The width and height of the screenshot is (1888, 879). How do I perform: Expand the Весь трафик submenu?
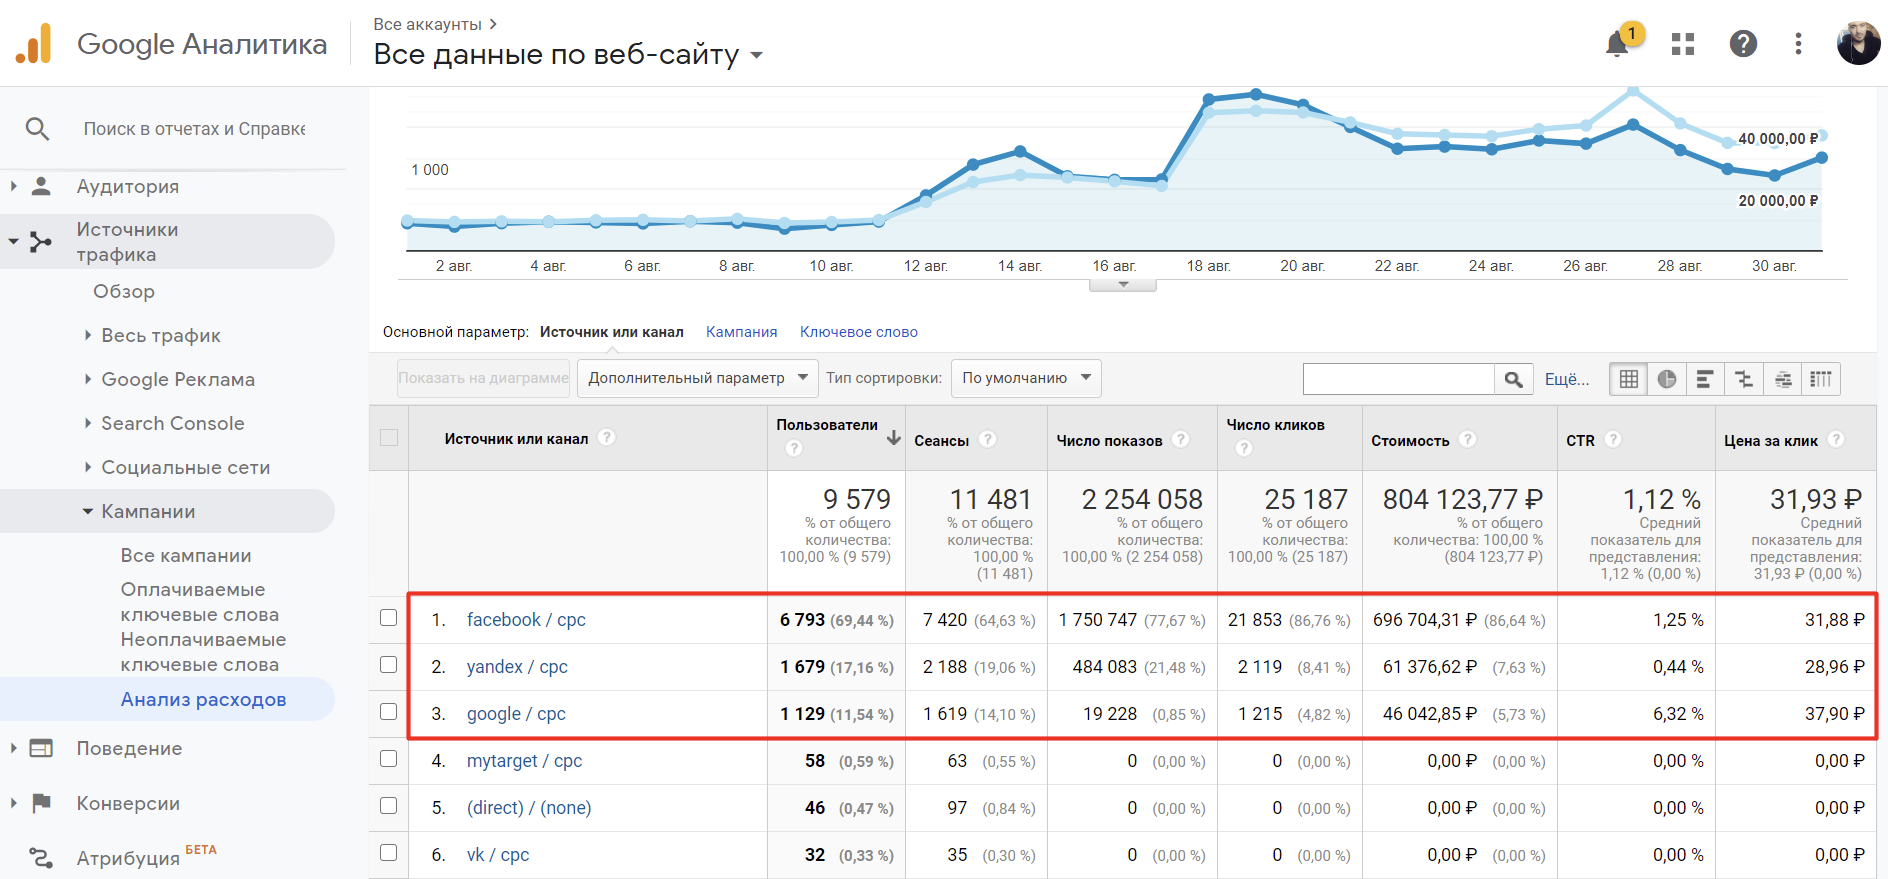click(x=88, y=335)
